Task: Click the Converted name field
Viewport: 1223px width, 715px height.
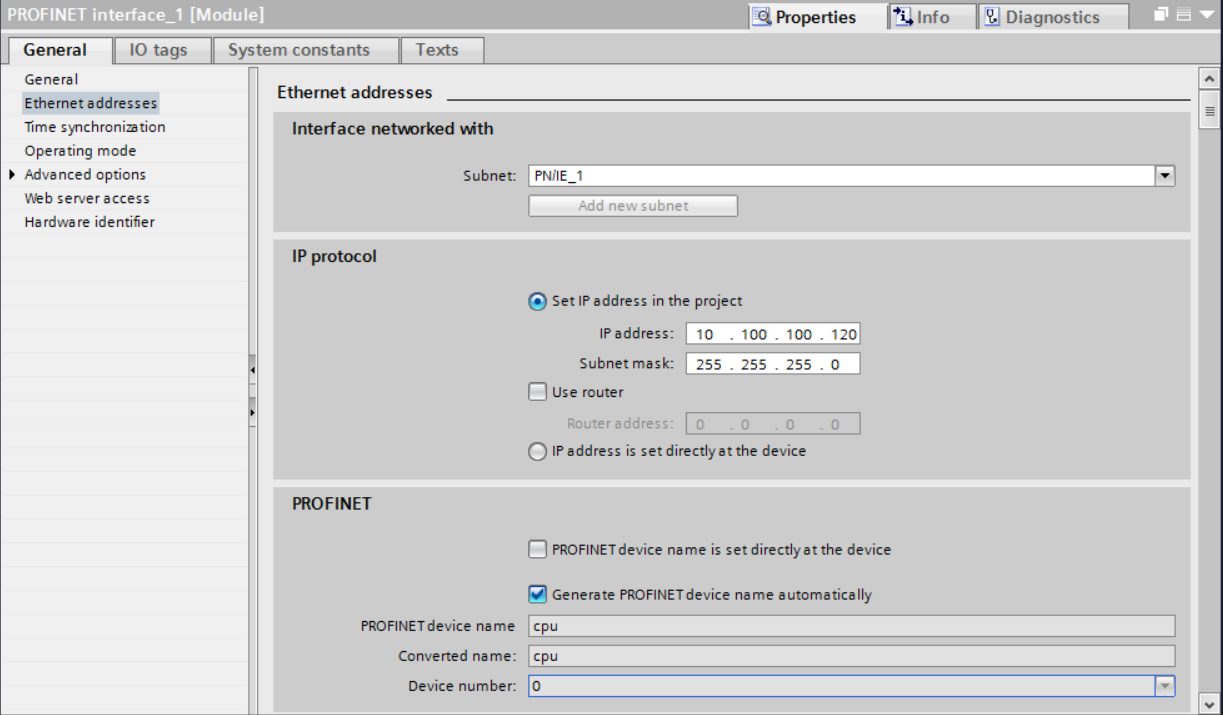Action: (x=851, y=656)
